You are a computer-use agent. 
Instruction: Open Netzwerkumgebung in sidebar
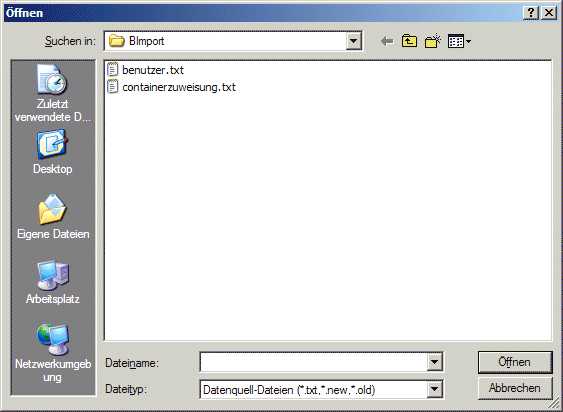tap(53, 353)
